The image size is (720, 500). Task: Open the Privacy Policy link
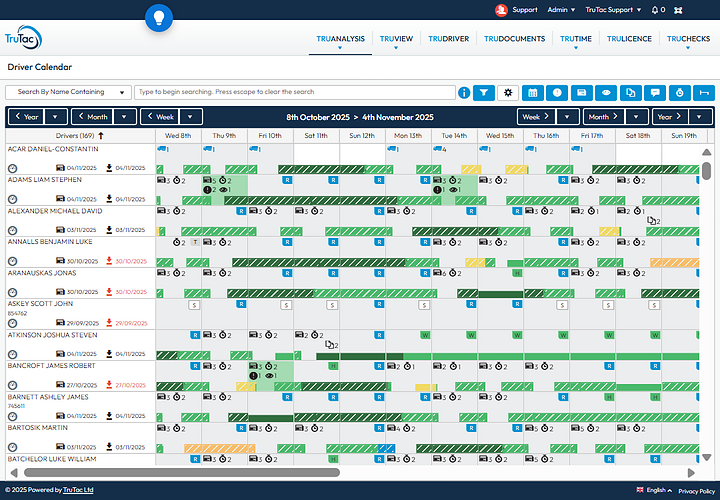pyautogui.click(x=697, y=491)
